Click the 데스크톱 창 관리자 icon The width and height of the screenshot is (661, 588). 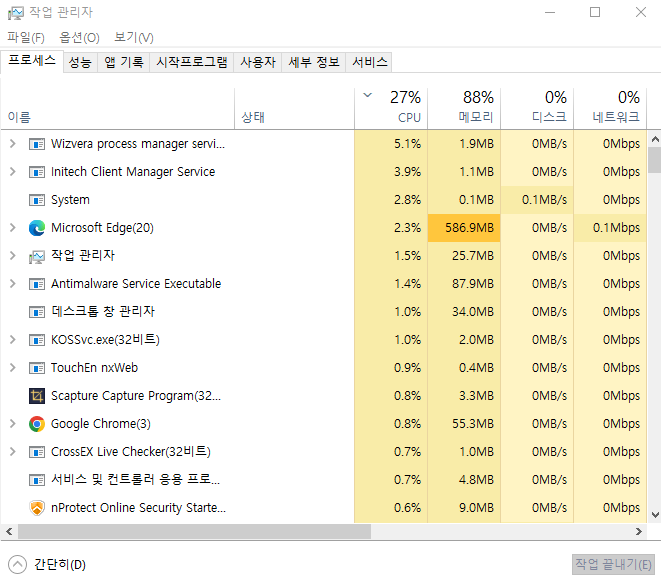coord(37,312)
